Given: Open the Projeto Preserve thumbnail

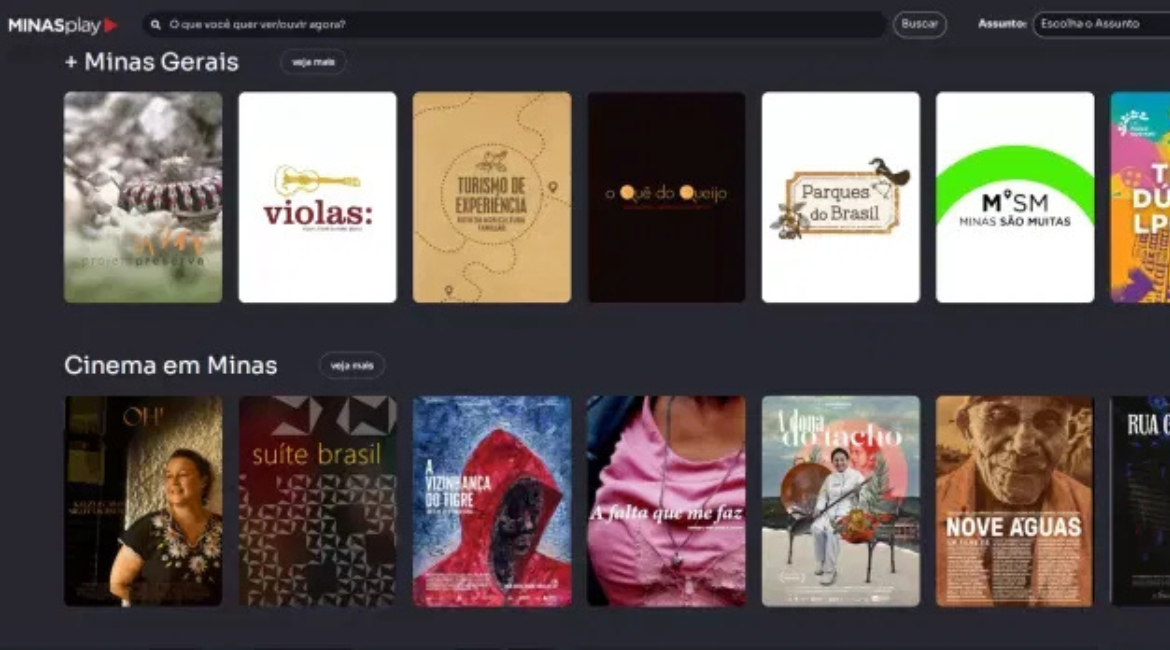Looking at the screenshot, I should pos(143,197).
